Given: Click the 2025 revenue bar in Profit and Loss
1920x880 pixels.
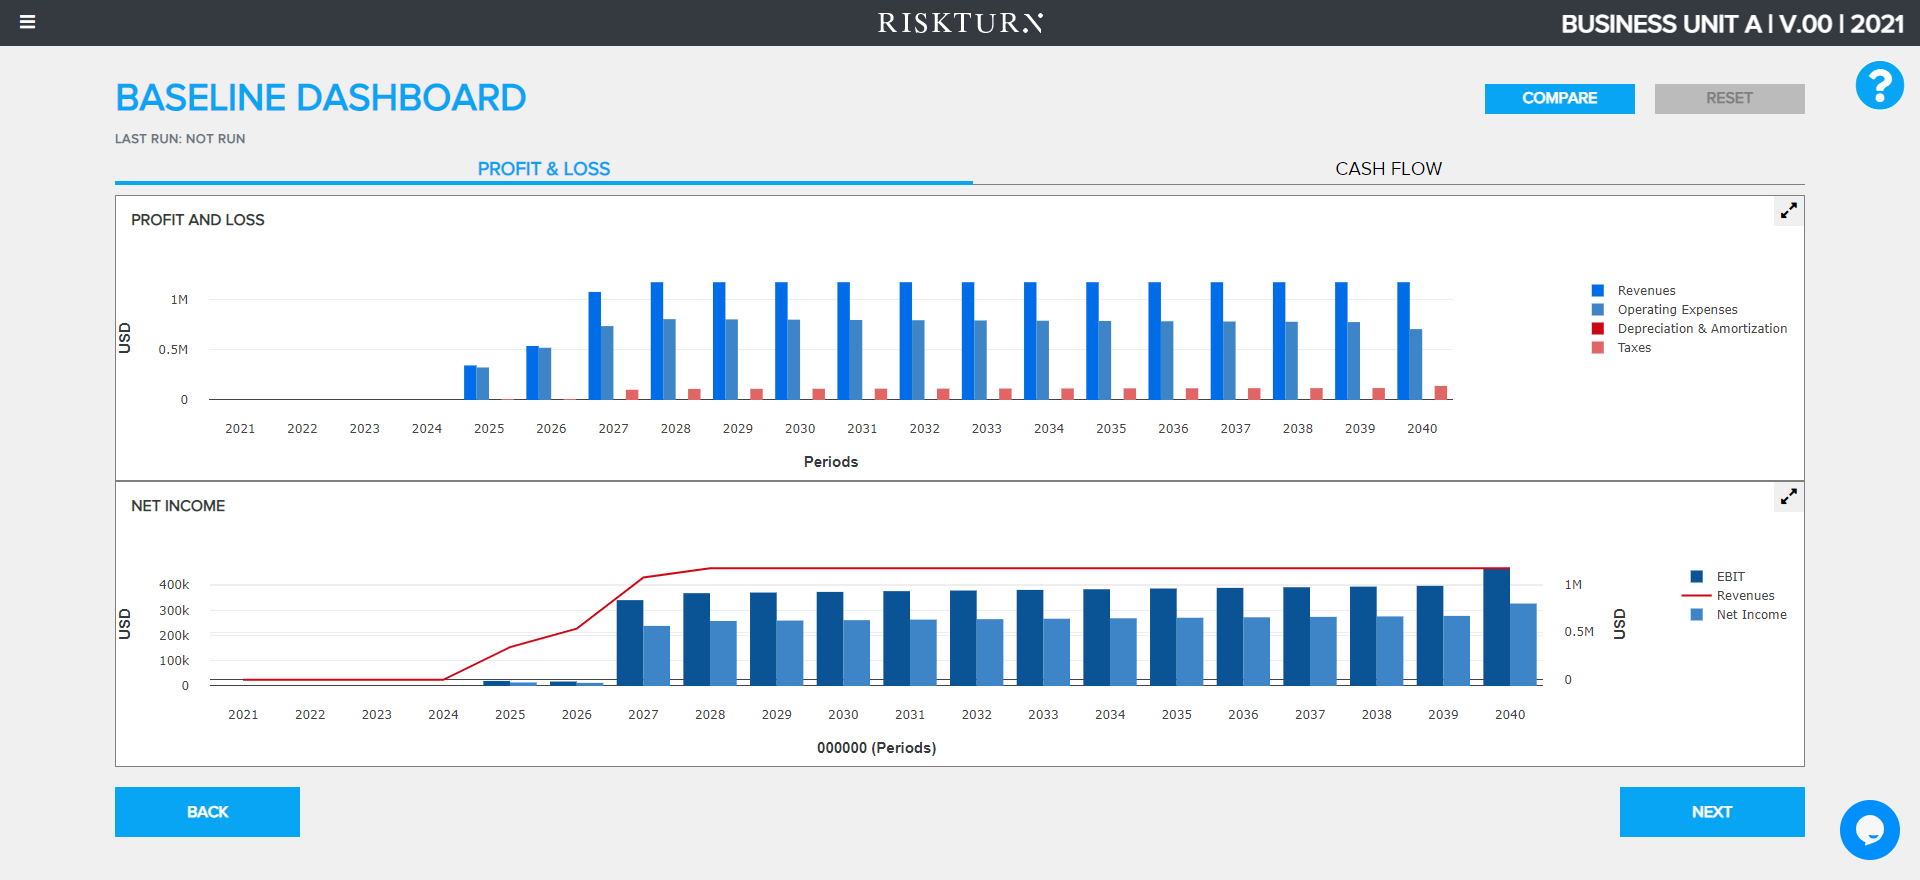Looking at the screenshot, I should (470, 383).
